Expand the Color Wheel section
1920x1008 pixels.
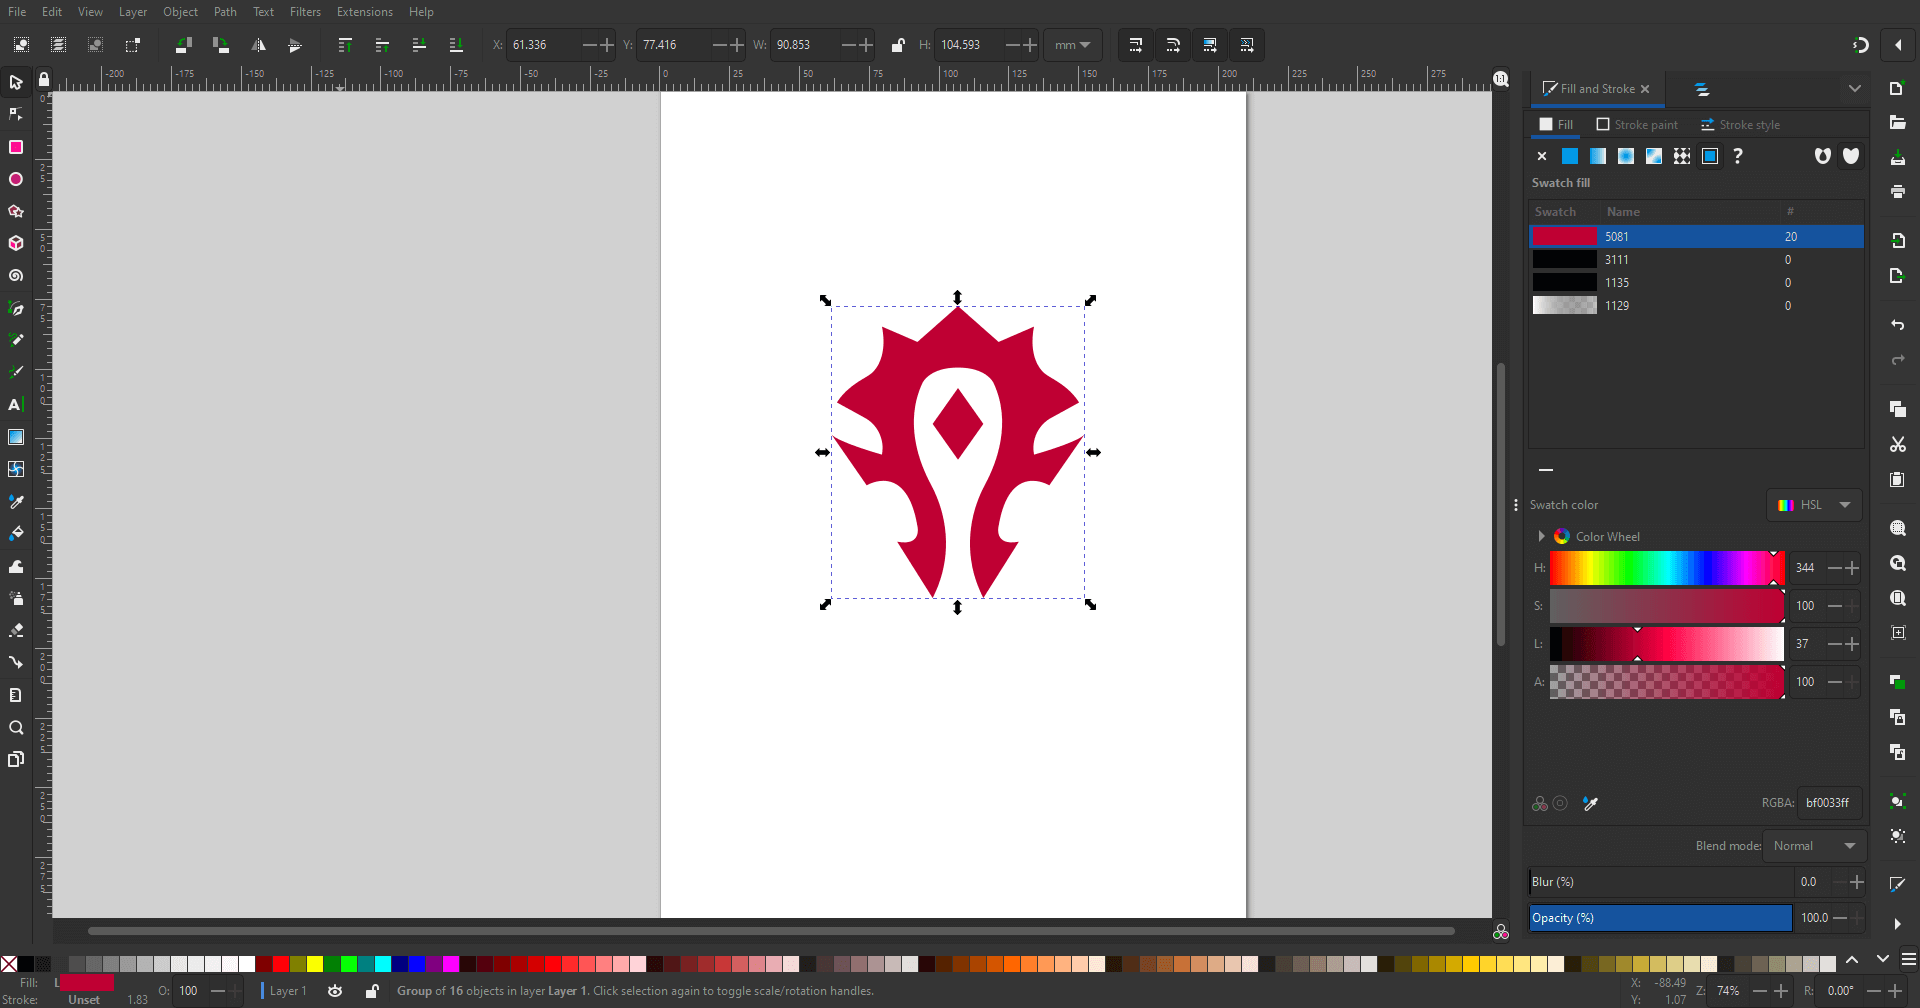point(1542,537)
